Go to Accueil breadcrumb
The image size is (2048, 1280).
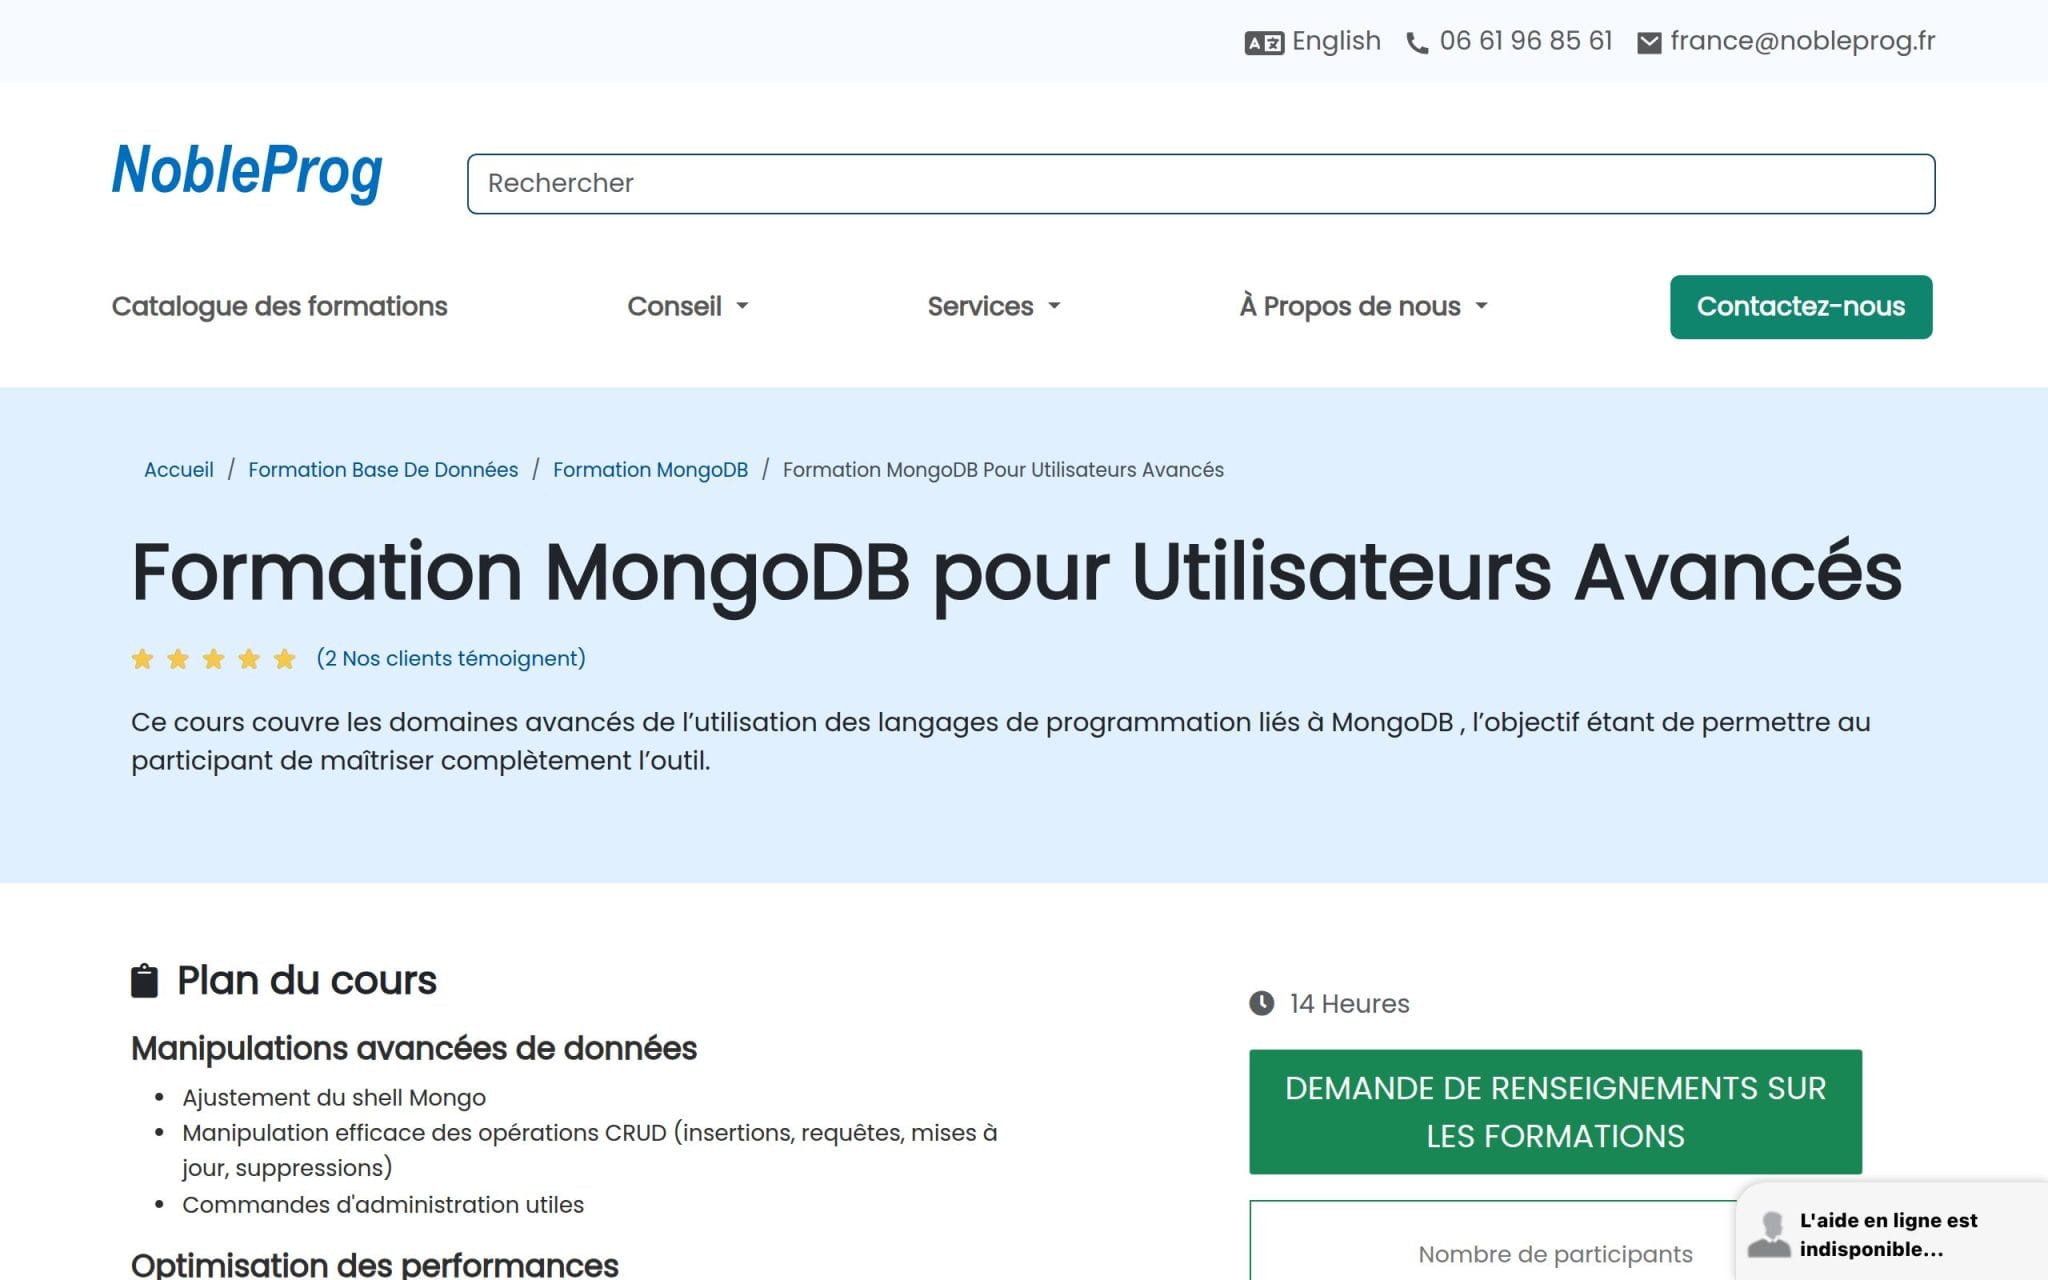(179, 470)
